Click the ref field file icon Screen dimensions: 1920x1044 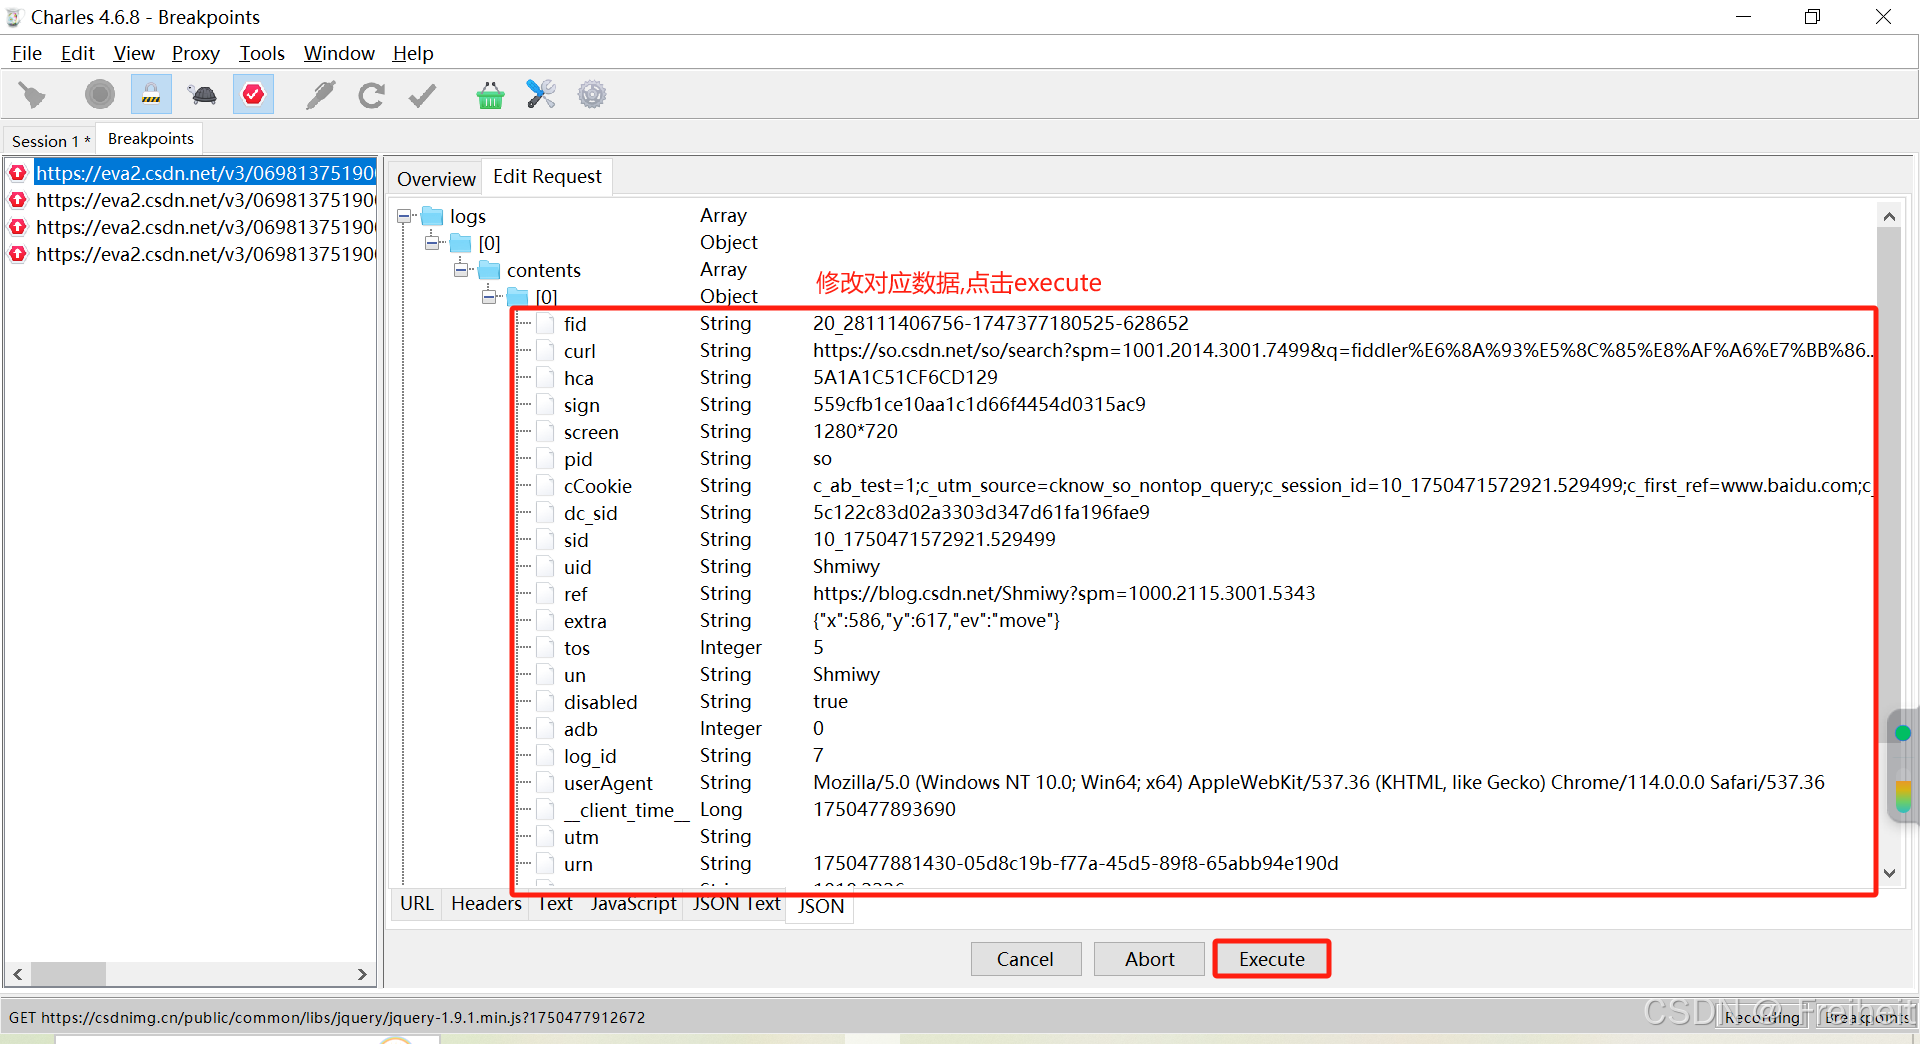[x=546, y=594]
